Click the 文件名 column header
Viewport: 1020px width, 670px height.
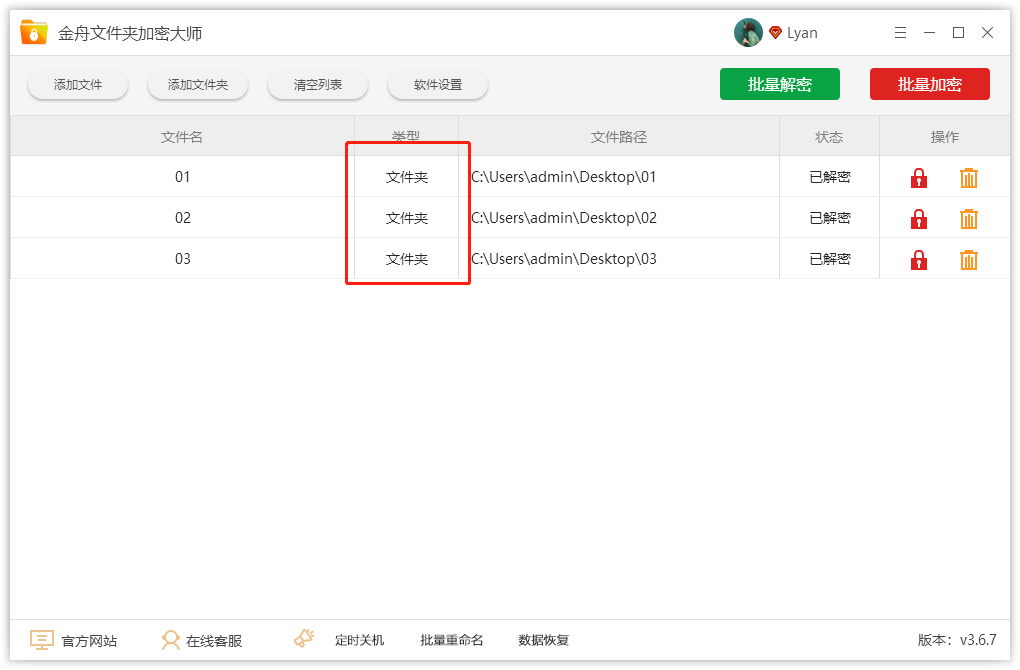(182, 137)
